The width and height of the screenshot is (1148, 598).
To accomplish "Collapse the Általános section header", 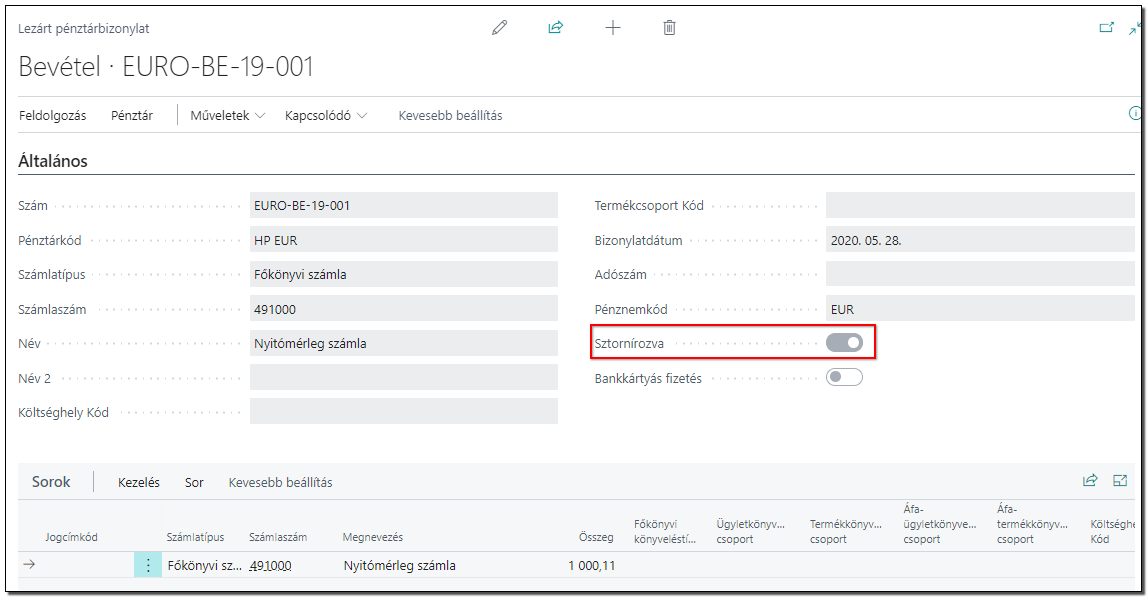I will tap(53, 161).
